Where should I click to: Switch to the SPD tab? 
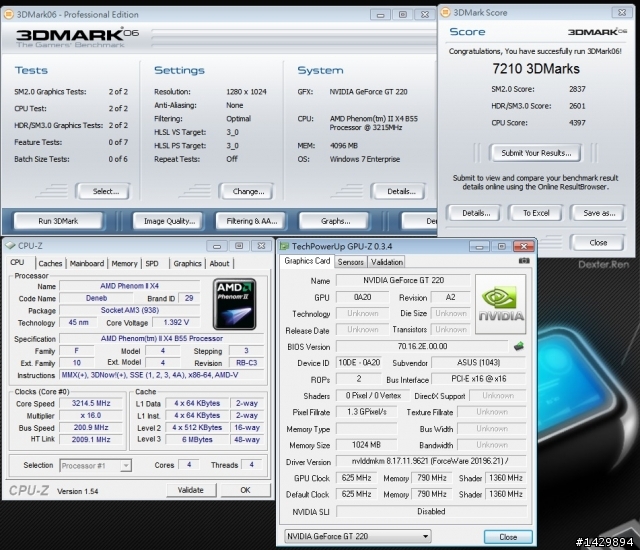[152, 264]
